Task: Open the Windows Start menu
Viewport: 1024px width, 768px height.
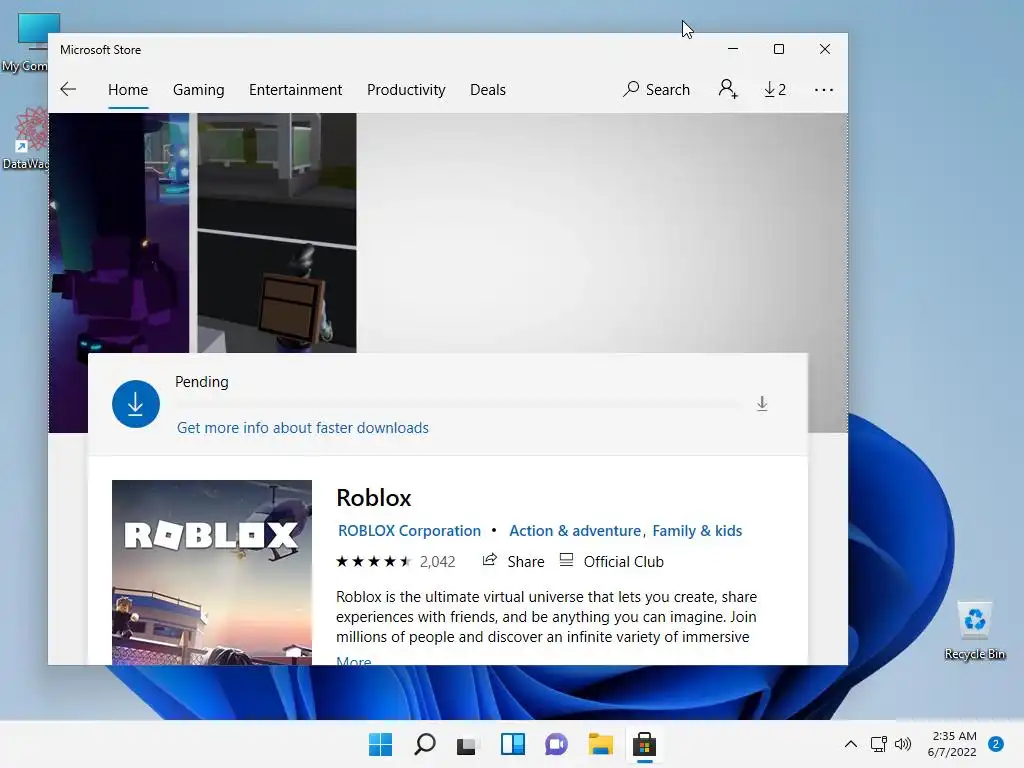Action: (380, 744)
